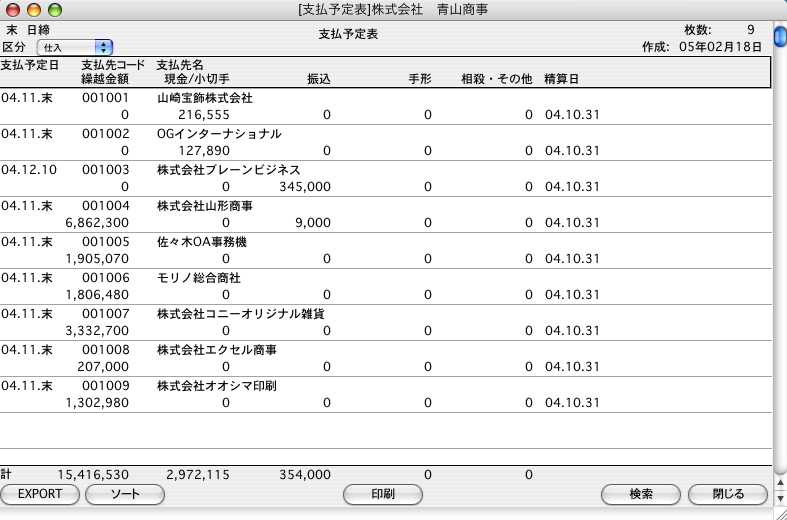Select the モリノ総合商社 row
787x520 pixels.
point(199,277)
